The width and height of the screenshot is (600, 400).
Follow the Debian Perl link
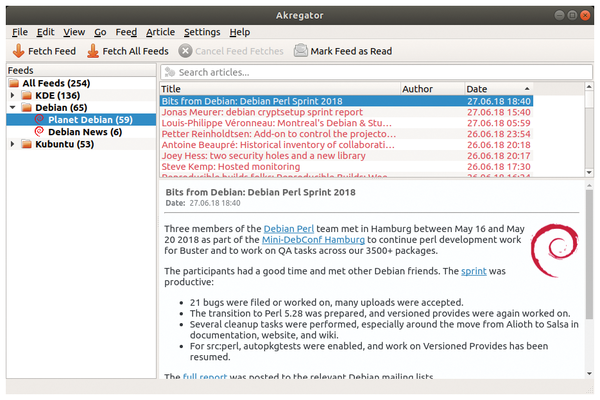[289, 229]
